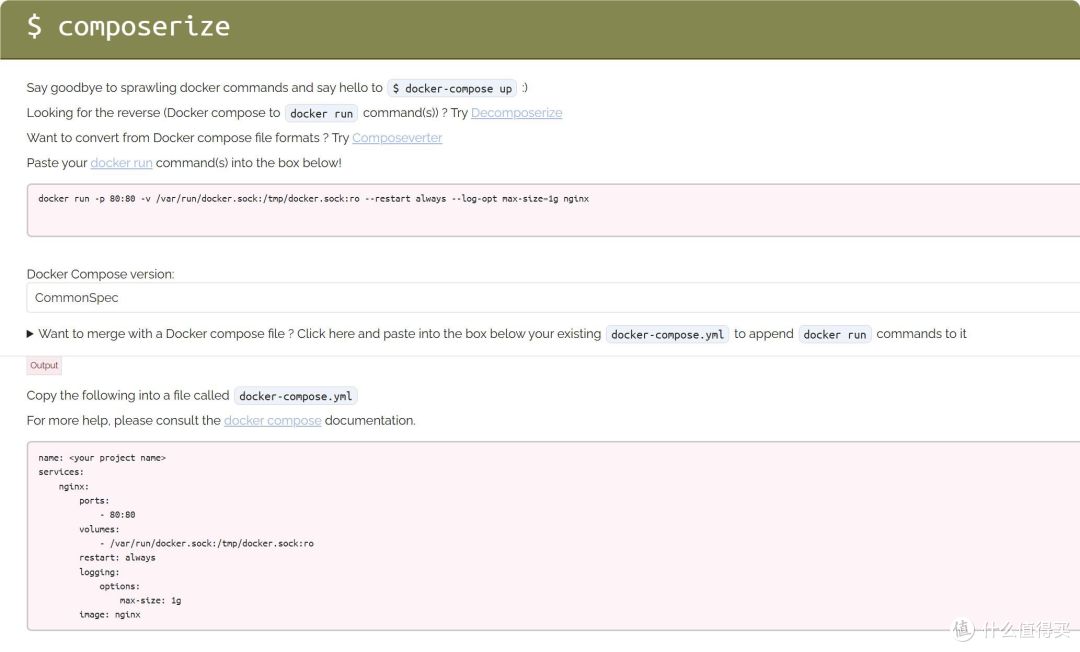This screenshot has width=1080, height=652.
Task: Click the docker.sock volume mapping line in output
Action: pyautogui.click(x=207, y=544)
